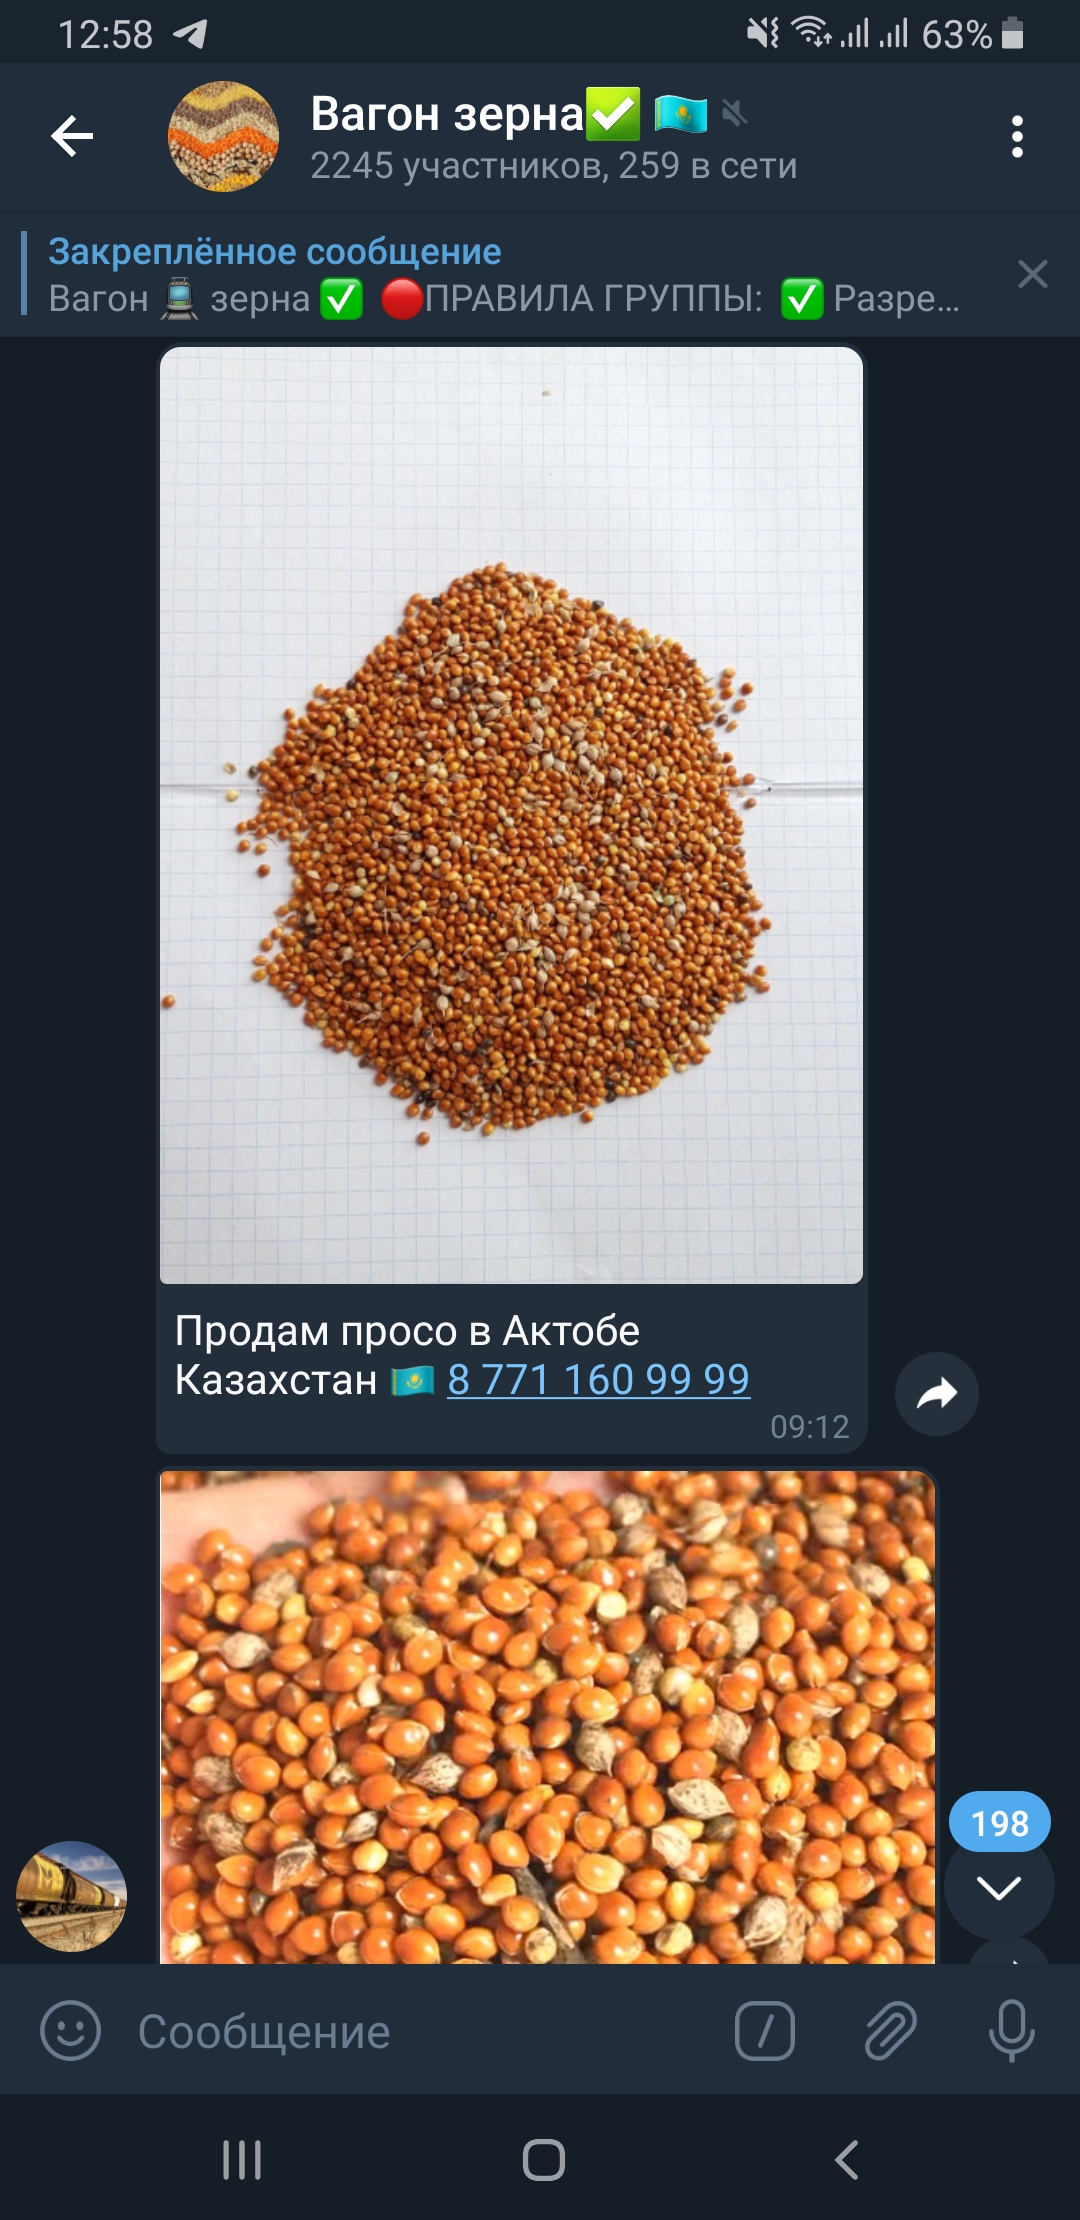The width and height of the screenshot is (1080, 2220).
Task: Open the Вагон зерна group avatar
Action: click(223, 136)
